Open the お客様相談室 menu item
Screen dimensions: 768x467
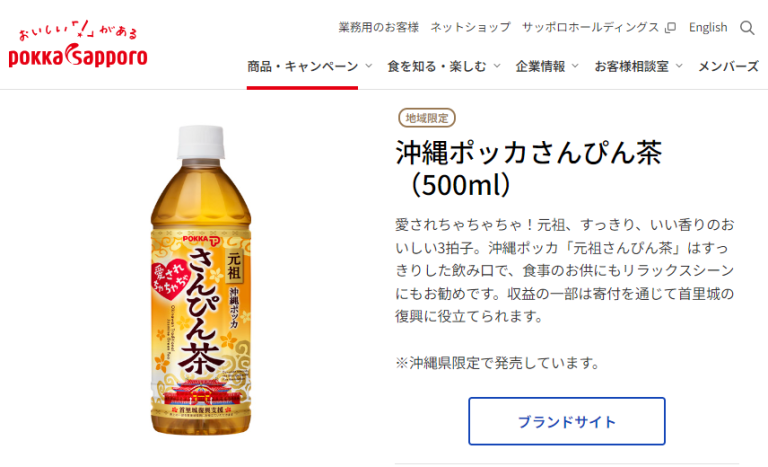pos(632,66)
